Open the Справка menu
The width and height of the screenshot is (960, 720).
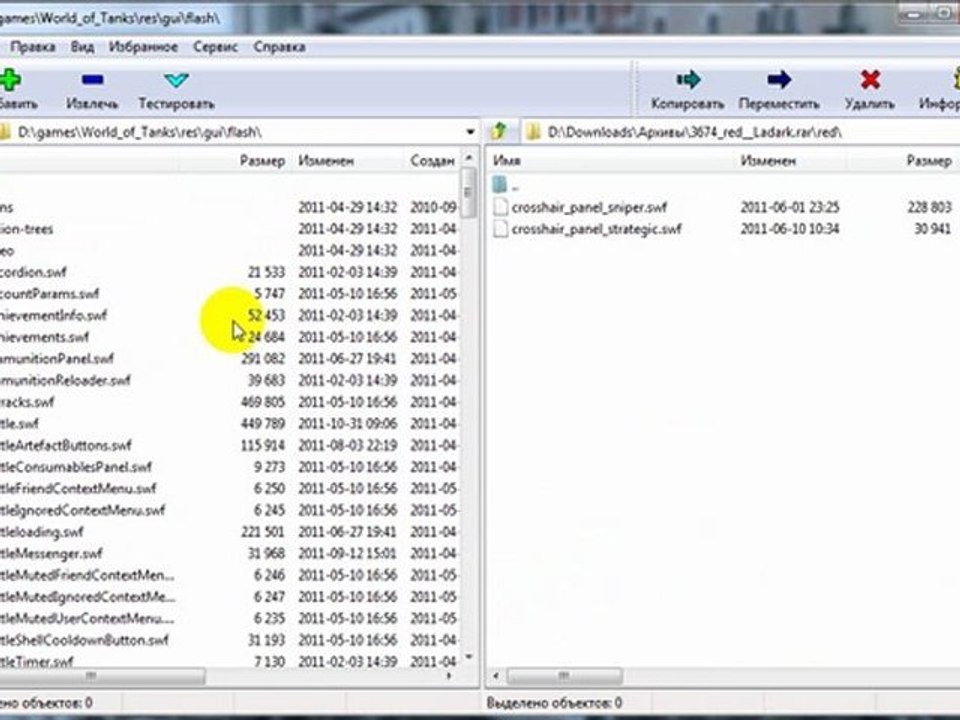(x=279, y=47)
